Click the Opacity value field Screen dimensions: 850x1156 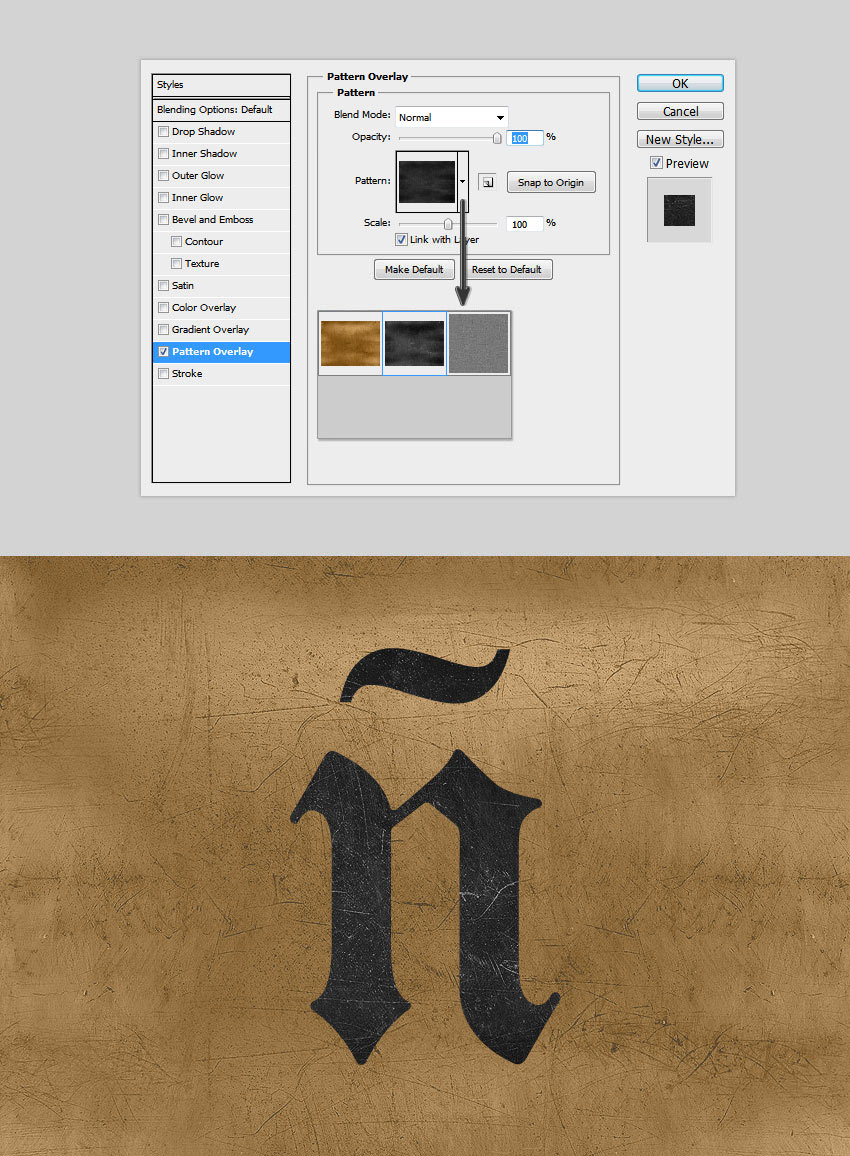[525, 139]
